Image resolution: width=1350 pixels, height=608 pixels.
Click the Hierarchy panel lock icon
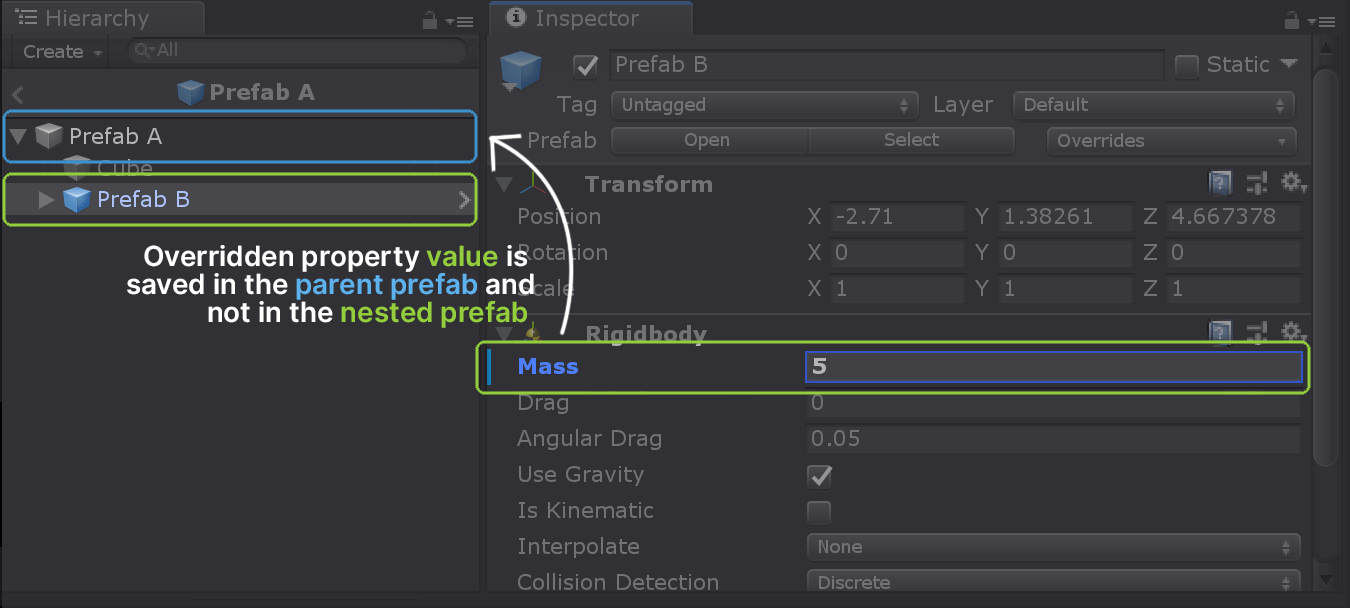tap(430, 19)
